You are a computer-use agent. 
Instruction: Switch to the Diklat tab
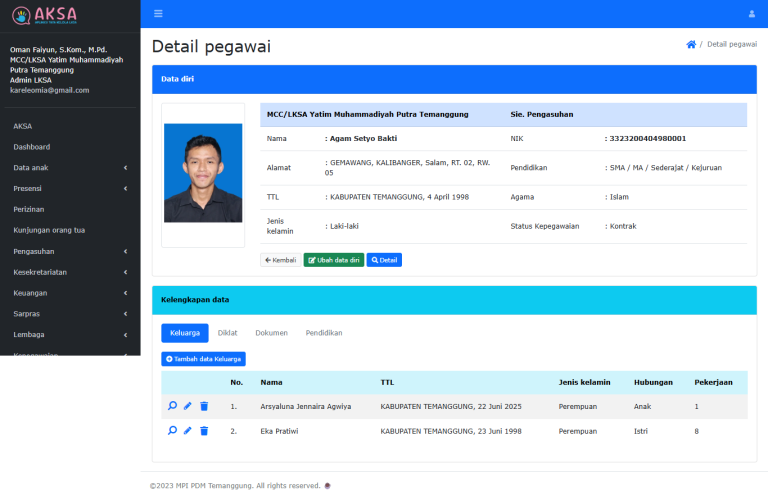coord(227,333)
